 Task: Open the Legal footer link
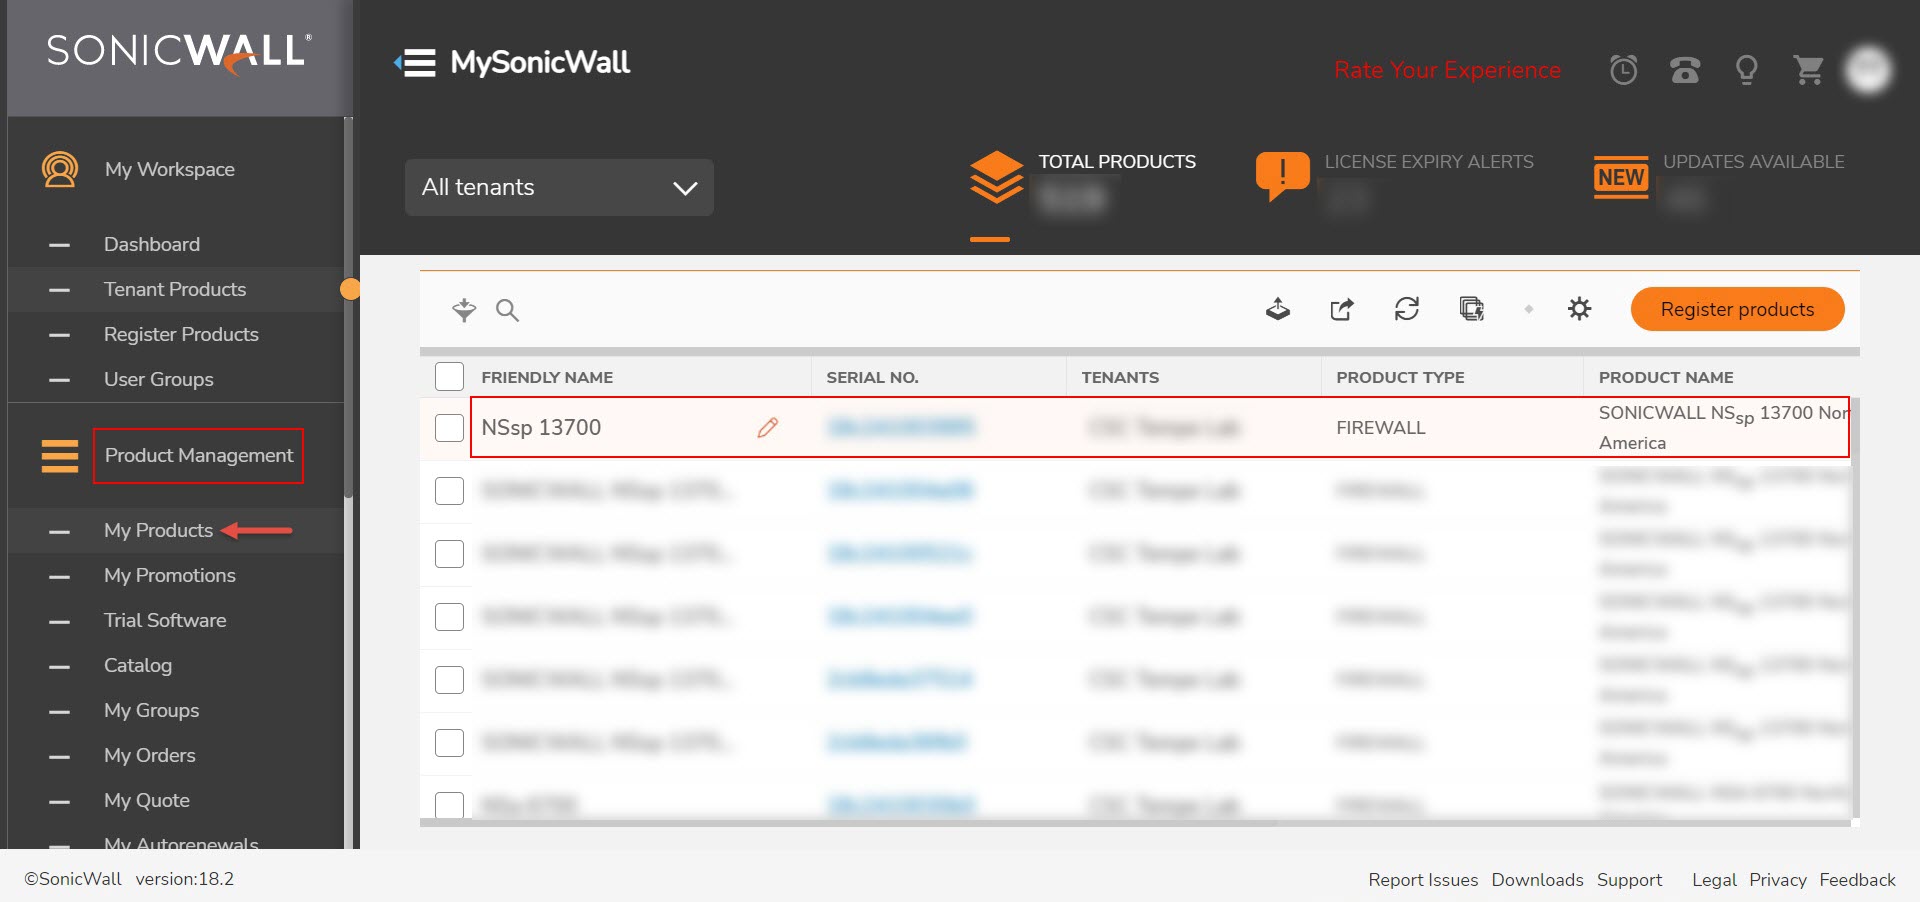(x=1714, y=880)
